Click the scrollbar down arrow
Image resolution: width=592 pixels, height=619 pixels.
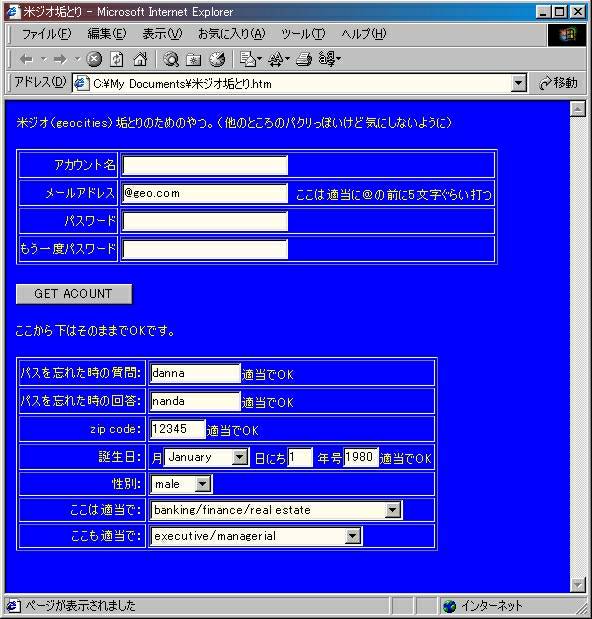click(x=578, y=584)
